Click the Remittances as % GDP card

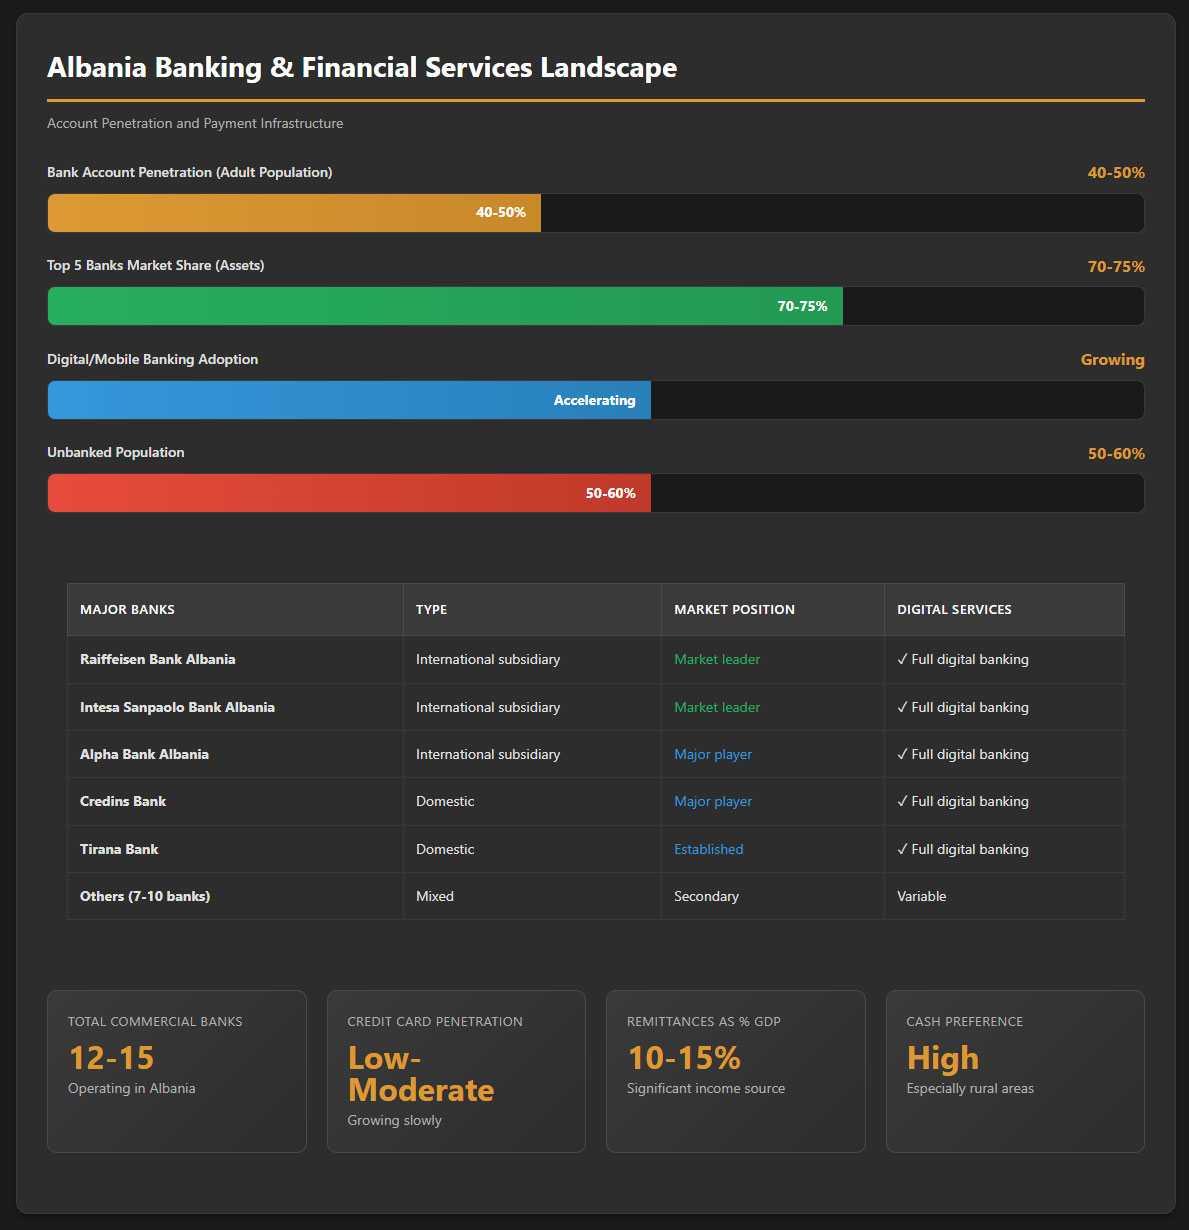pos(735,1071)
